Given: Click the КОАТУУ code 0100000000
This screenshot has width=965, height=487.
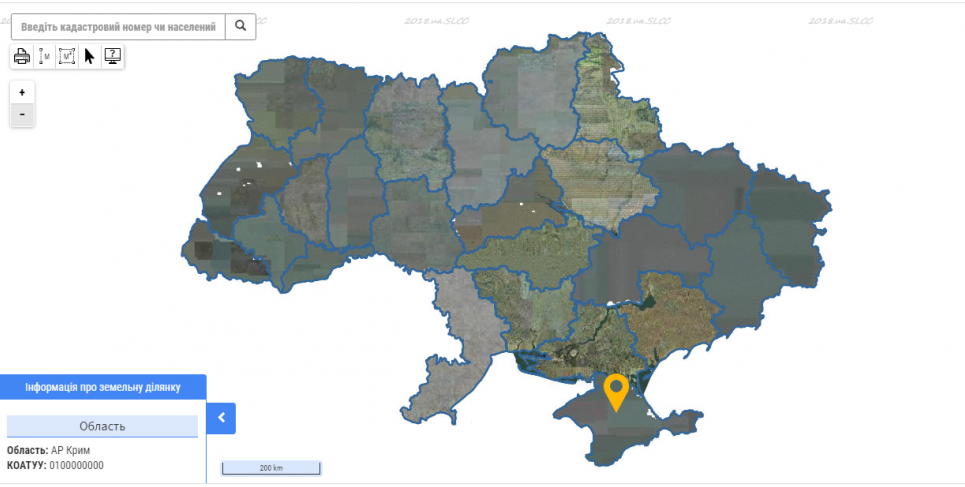Looking at the screenshot, I should (76, 465).
